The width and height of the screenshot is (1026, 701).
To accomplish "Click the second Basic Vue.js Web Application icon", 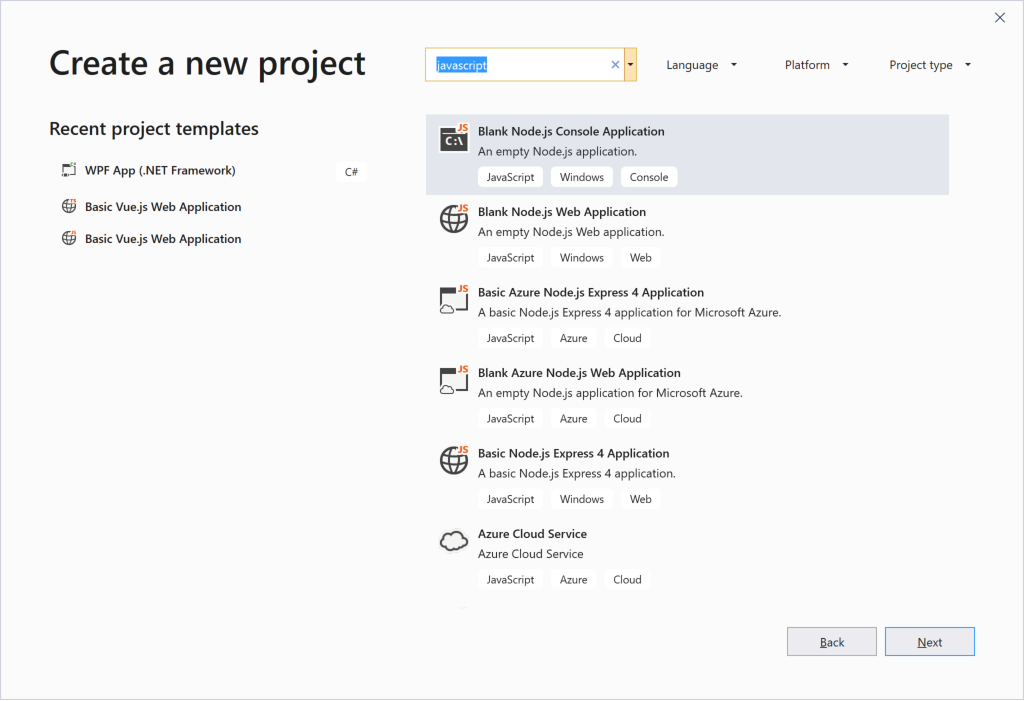I will pyautogui.click(x=69, y=238).
